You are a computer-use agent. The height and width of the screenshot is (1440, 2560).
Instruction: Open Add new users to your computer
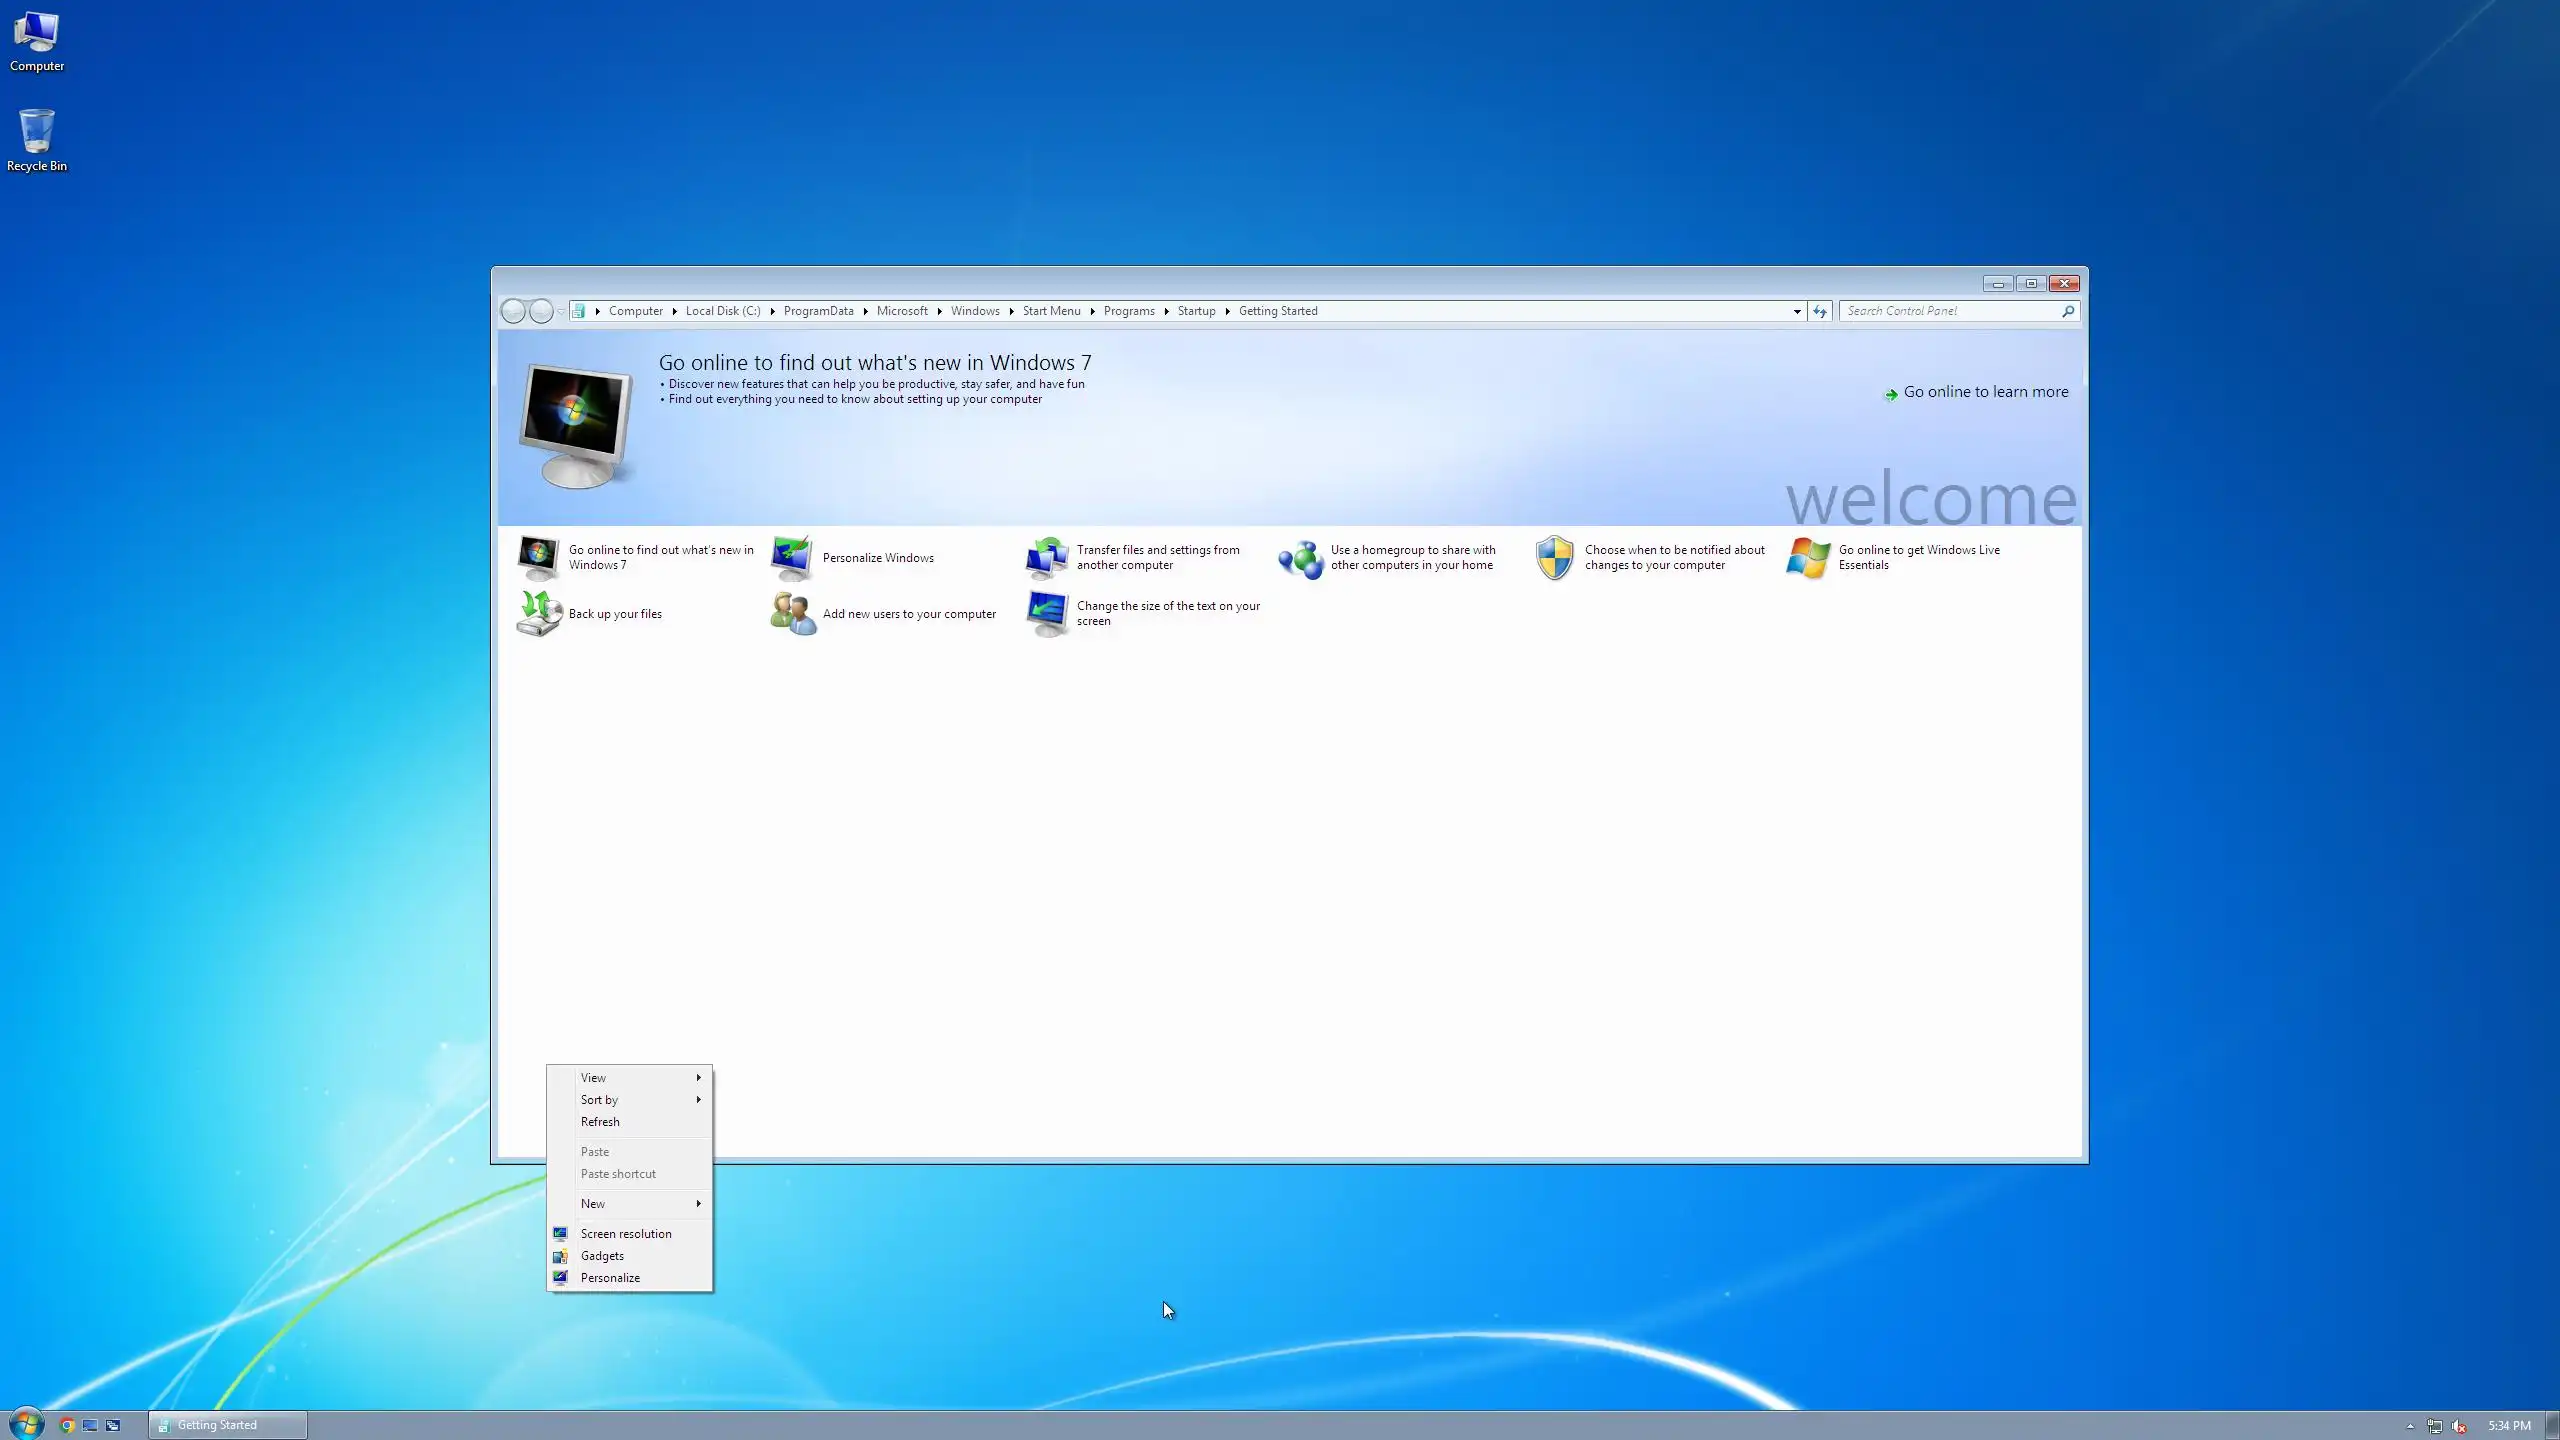click(x=793, y=613)
